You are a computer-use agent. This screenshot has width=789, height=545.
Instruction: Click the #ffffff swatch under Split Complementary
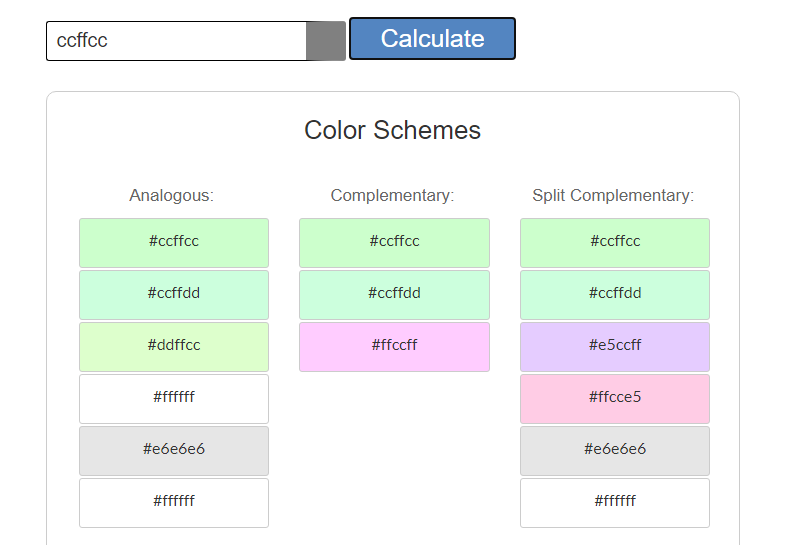pos(615,502)
